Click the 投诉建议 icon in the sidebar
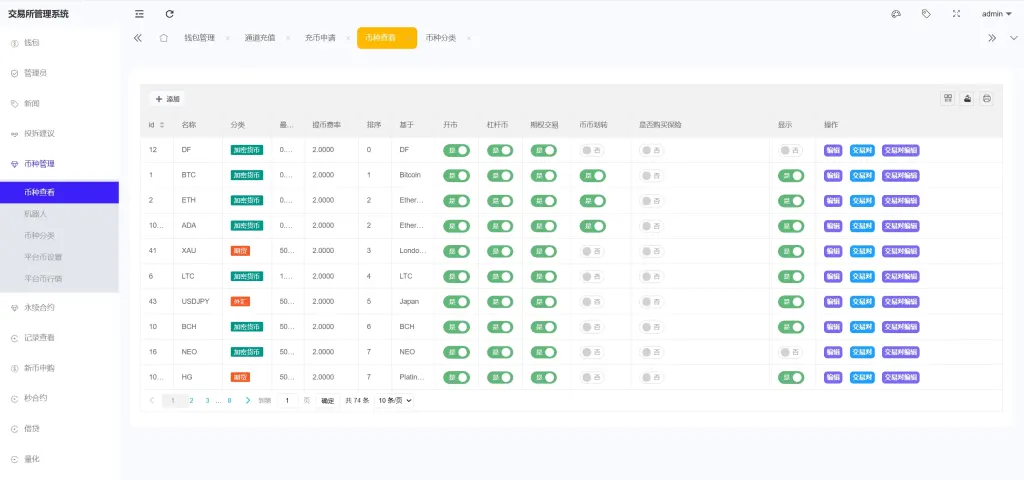The height and width of the screenshot is (480, 1024). click(14, 134)
